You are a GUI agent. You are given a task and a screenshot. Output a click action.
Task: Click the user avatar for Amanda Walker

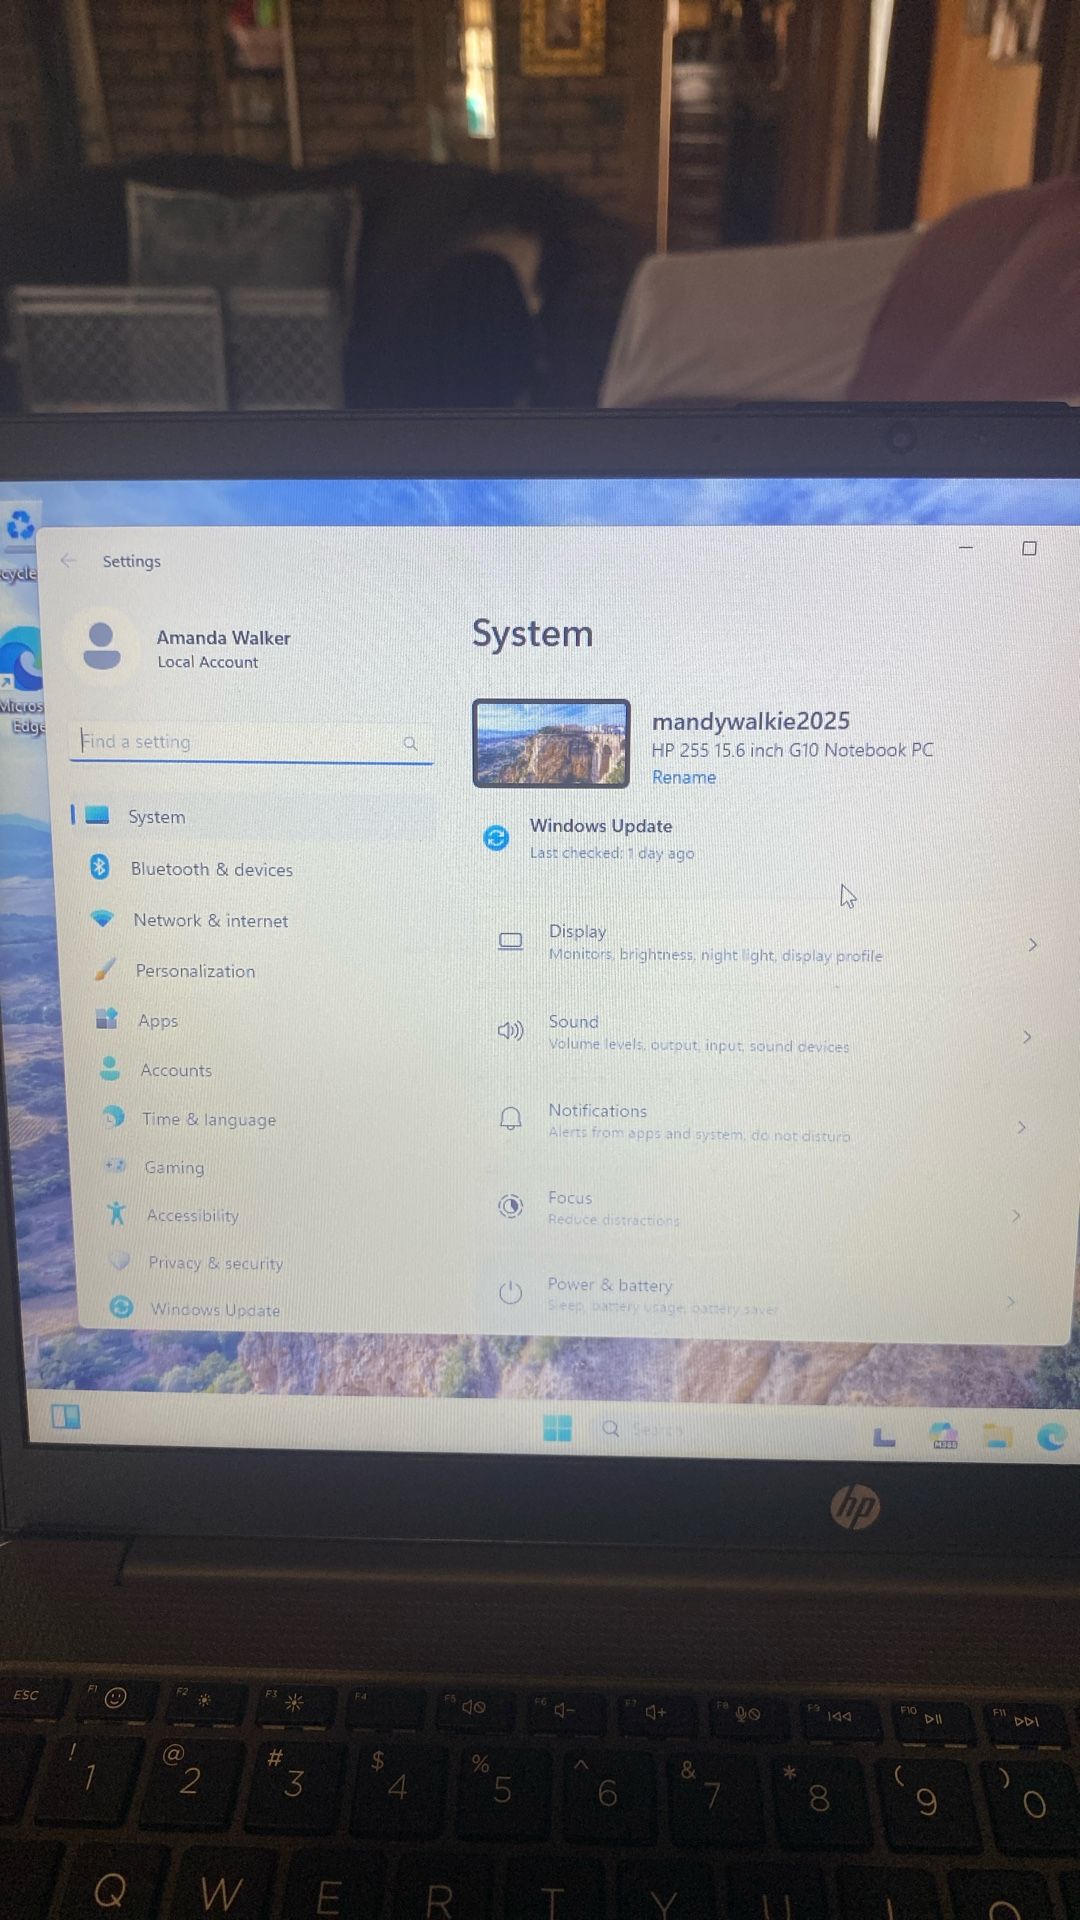101,646
